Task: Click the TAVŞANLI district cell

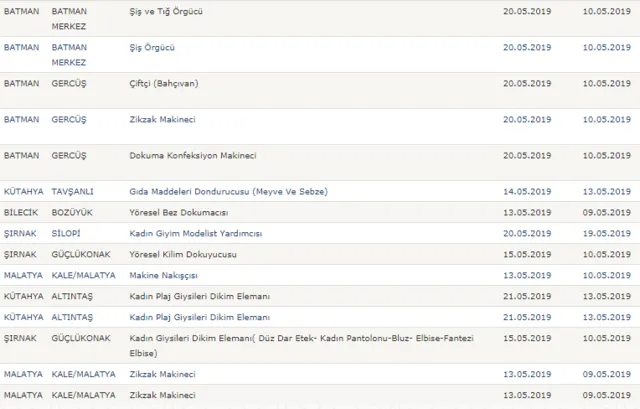Action: point(74,191)
